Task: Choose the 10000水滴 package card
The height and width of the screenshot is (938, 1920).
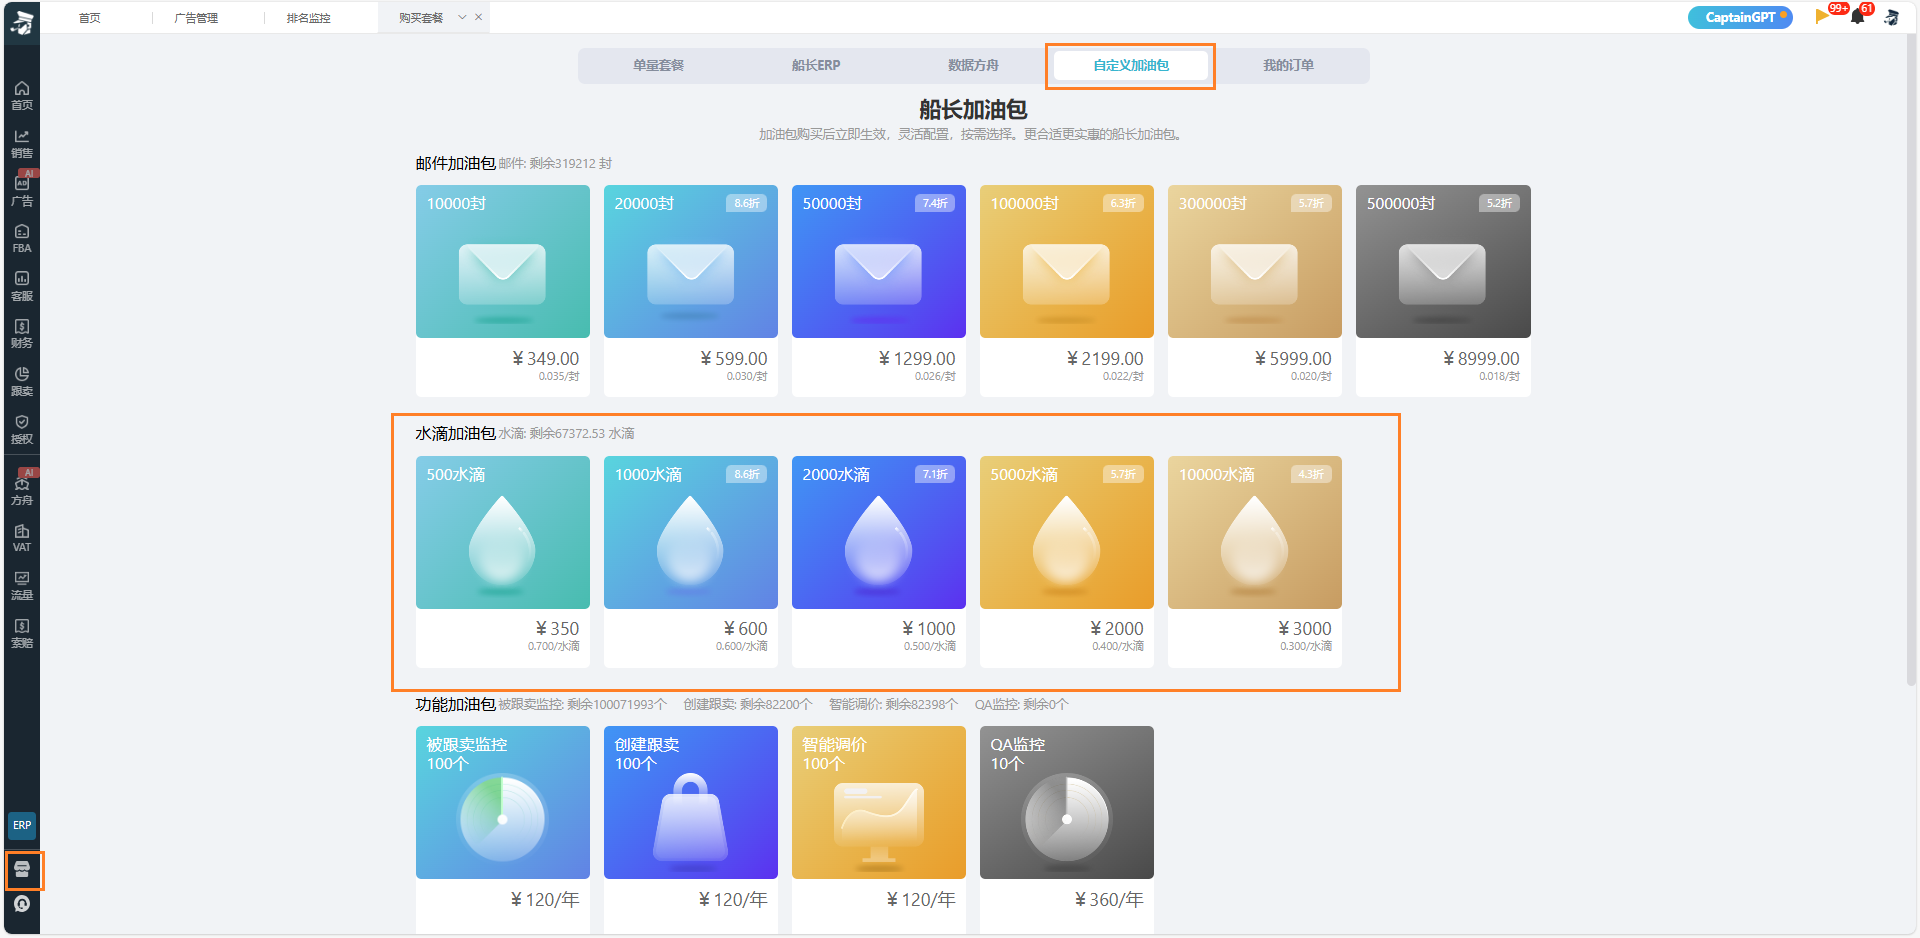Action: point(1255,561)
